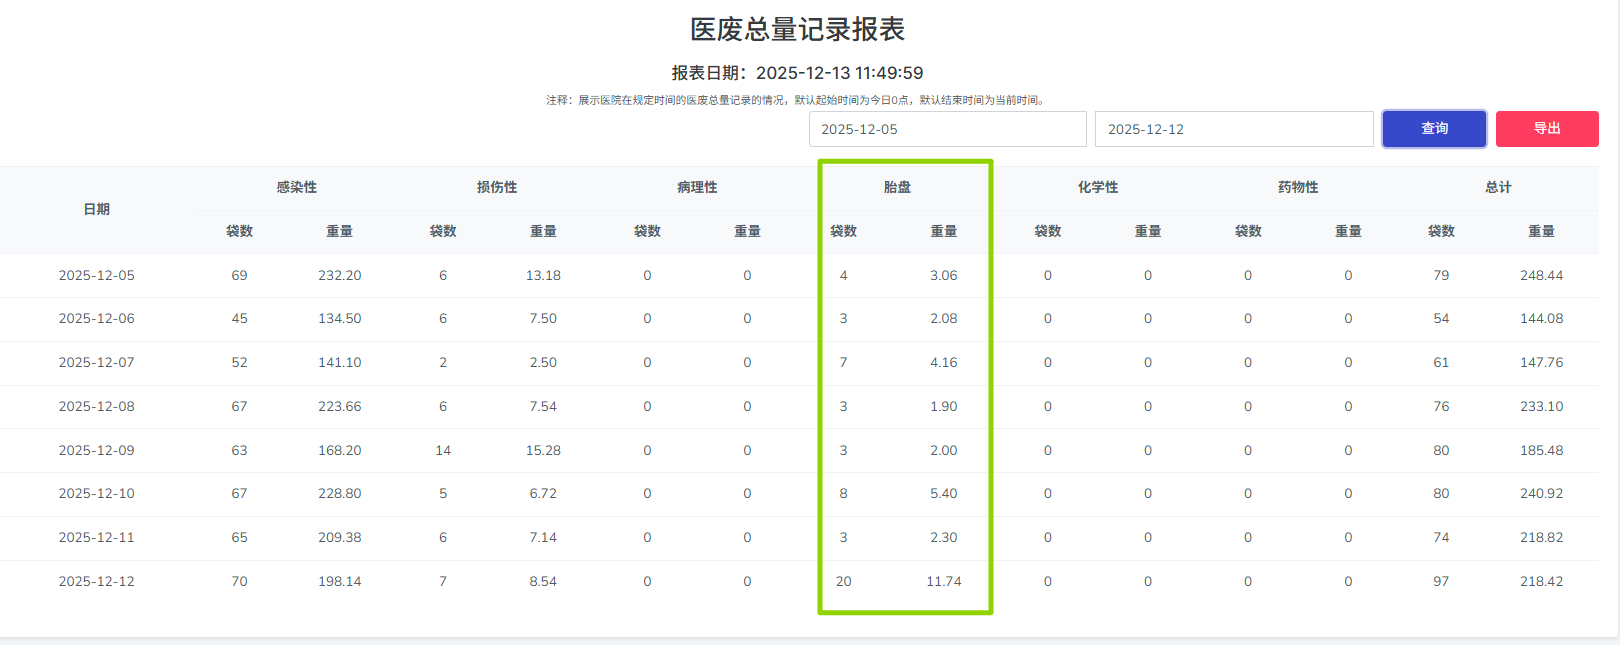The image size is (1620, 645).
Task: Open the end date field 2025-12-12
Action: [1234, 129]
